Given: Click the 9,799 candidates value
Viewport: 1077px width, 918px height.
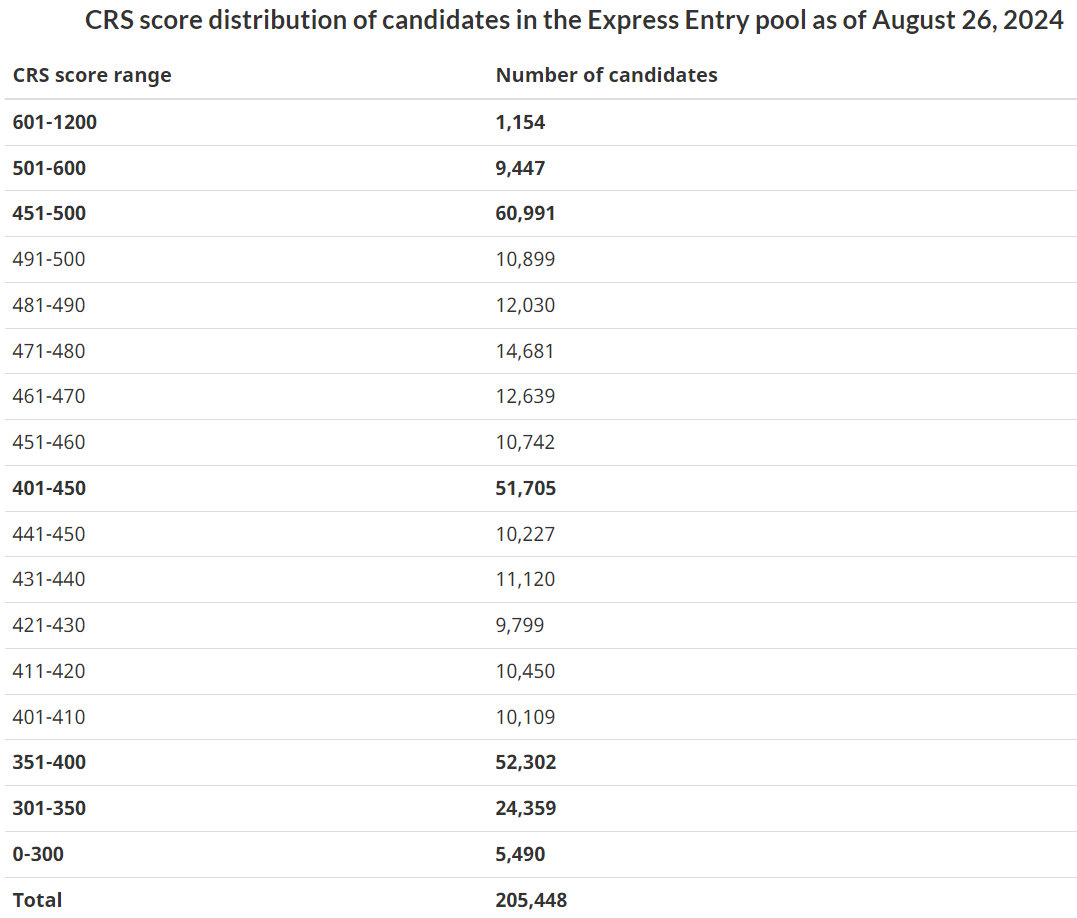Looking at the screenshot, I should 520,625.
